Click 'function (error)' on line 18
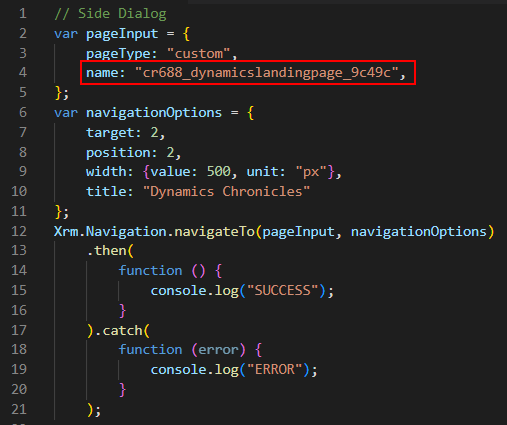This screenshot has width=507, height=425. (182, 350)
